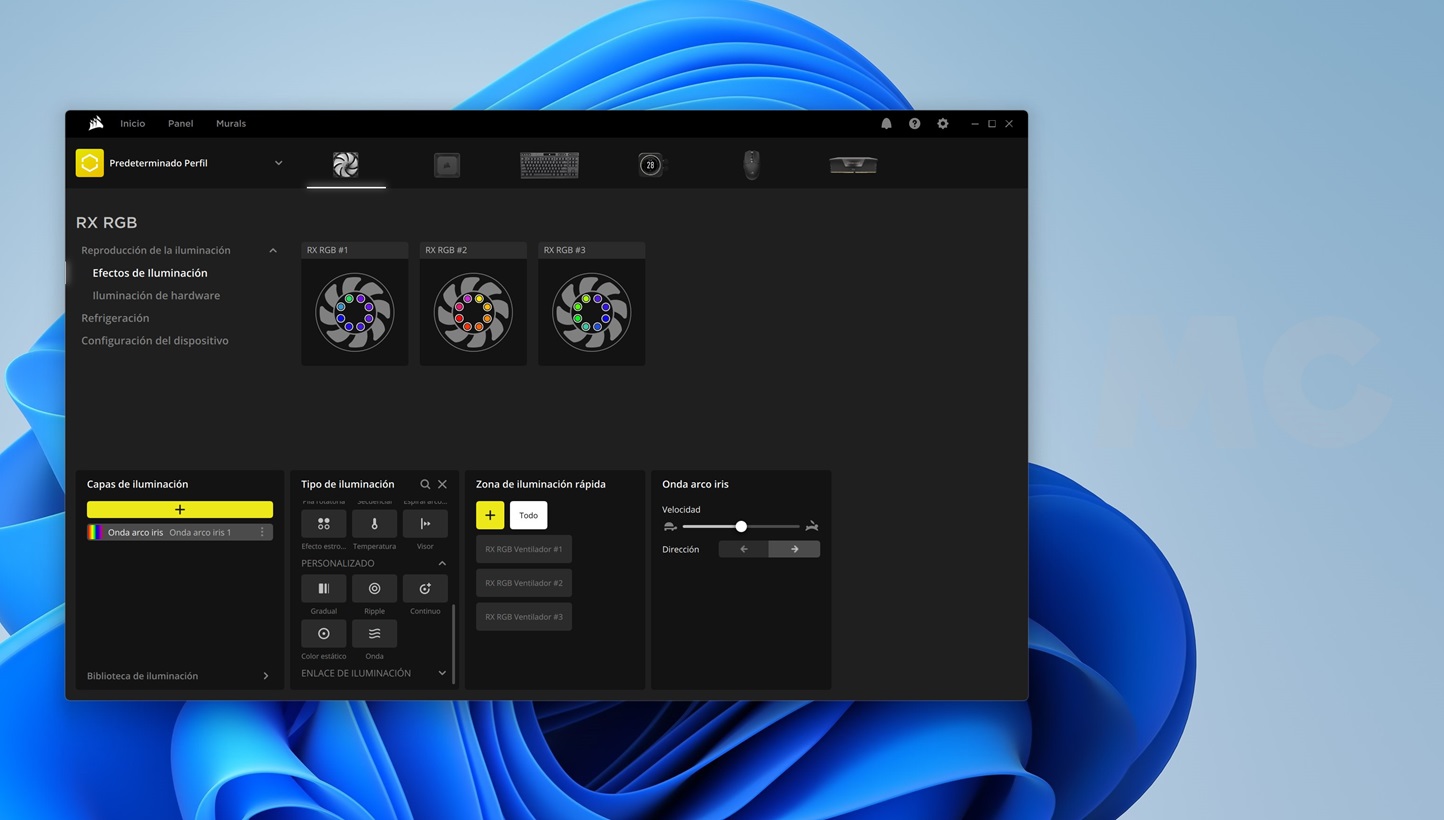Search lighting types with magnifier icon
The height and width of the screenshot is (820, 1444).
pos(425,484)
